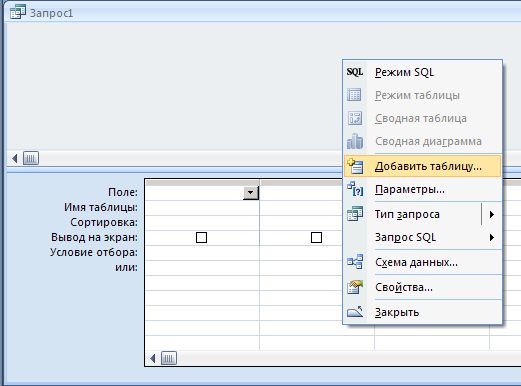
Task: Click the Запрос1 query icon in title
Action: tap(18, 12)
